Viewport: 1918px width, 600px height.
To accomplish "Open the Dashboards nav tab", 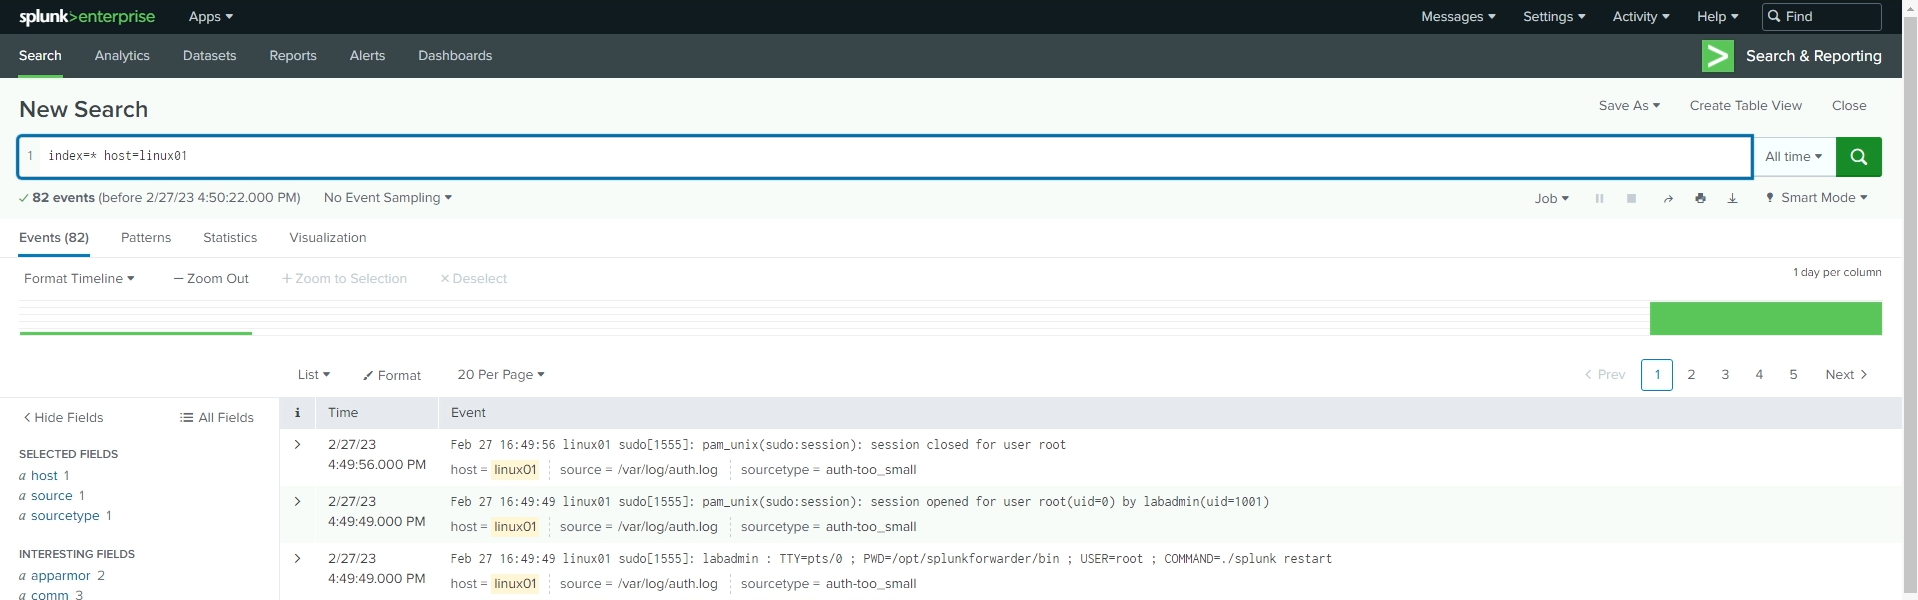I will click(455, 56).
